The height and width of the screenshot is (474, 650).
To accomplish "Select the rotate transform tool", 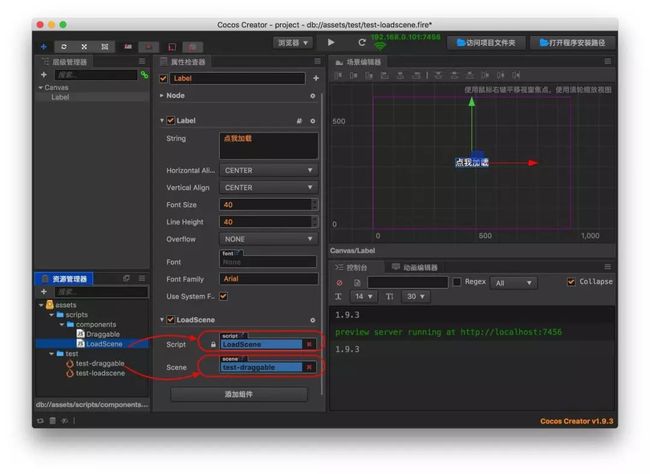I will (64, 46).
